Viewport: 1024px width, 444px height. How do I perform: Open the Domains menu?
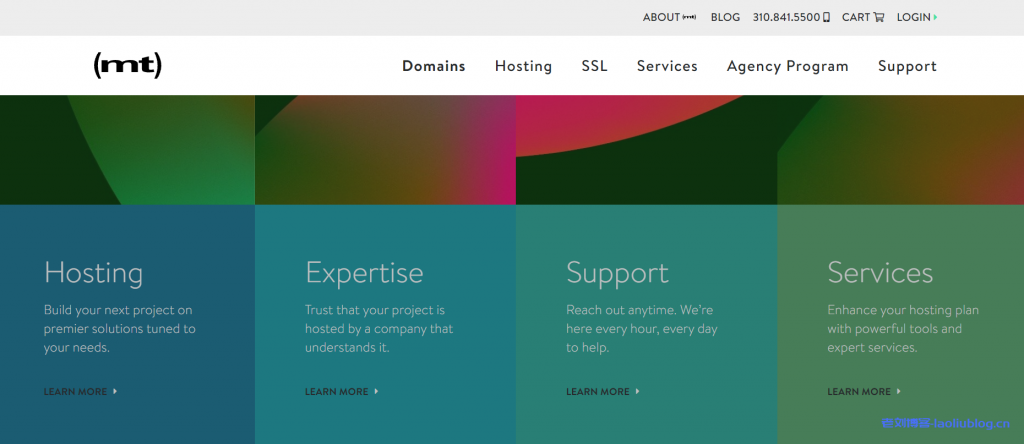point(433,66)
